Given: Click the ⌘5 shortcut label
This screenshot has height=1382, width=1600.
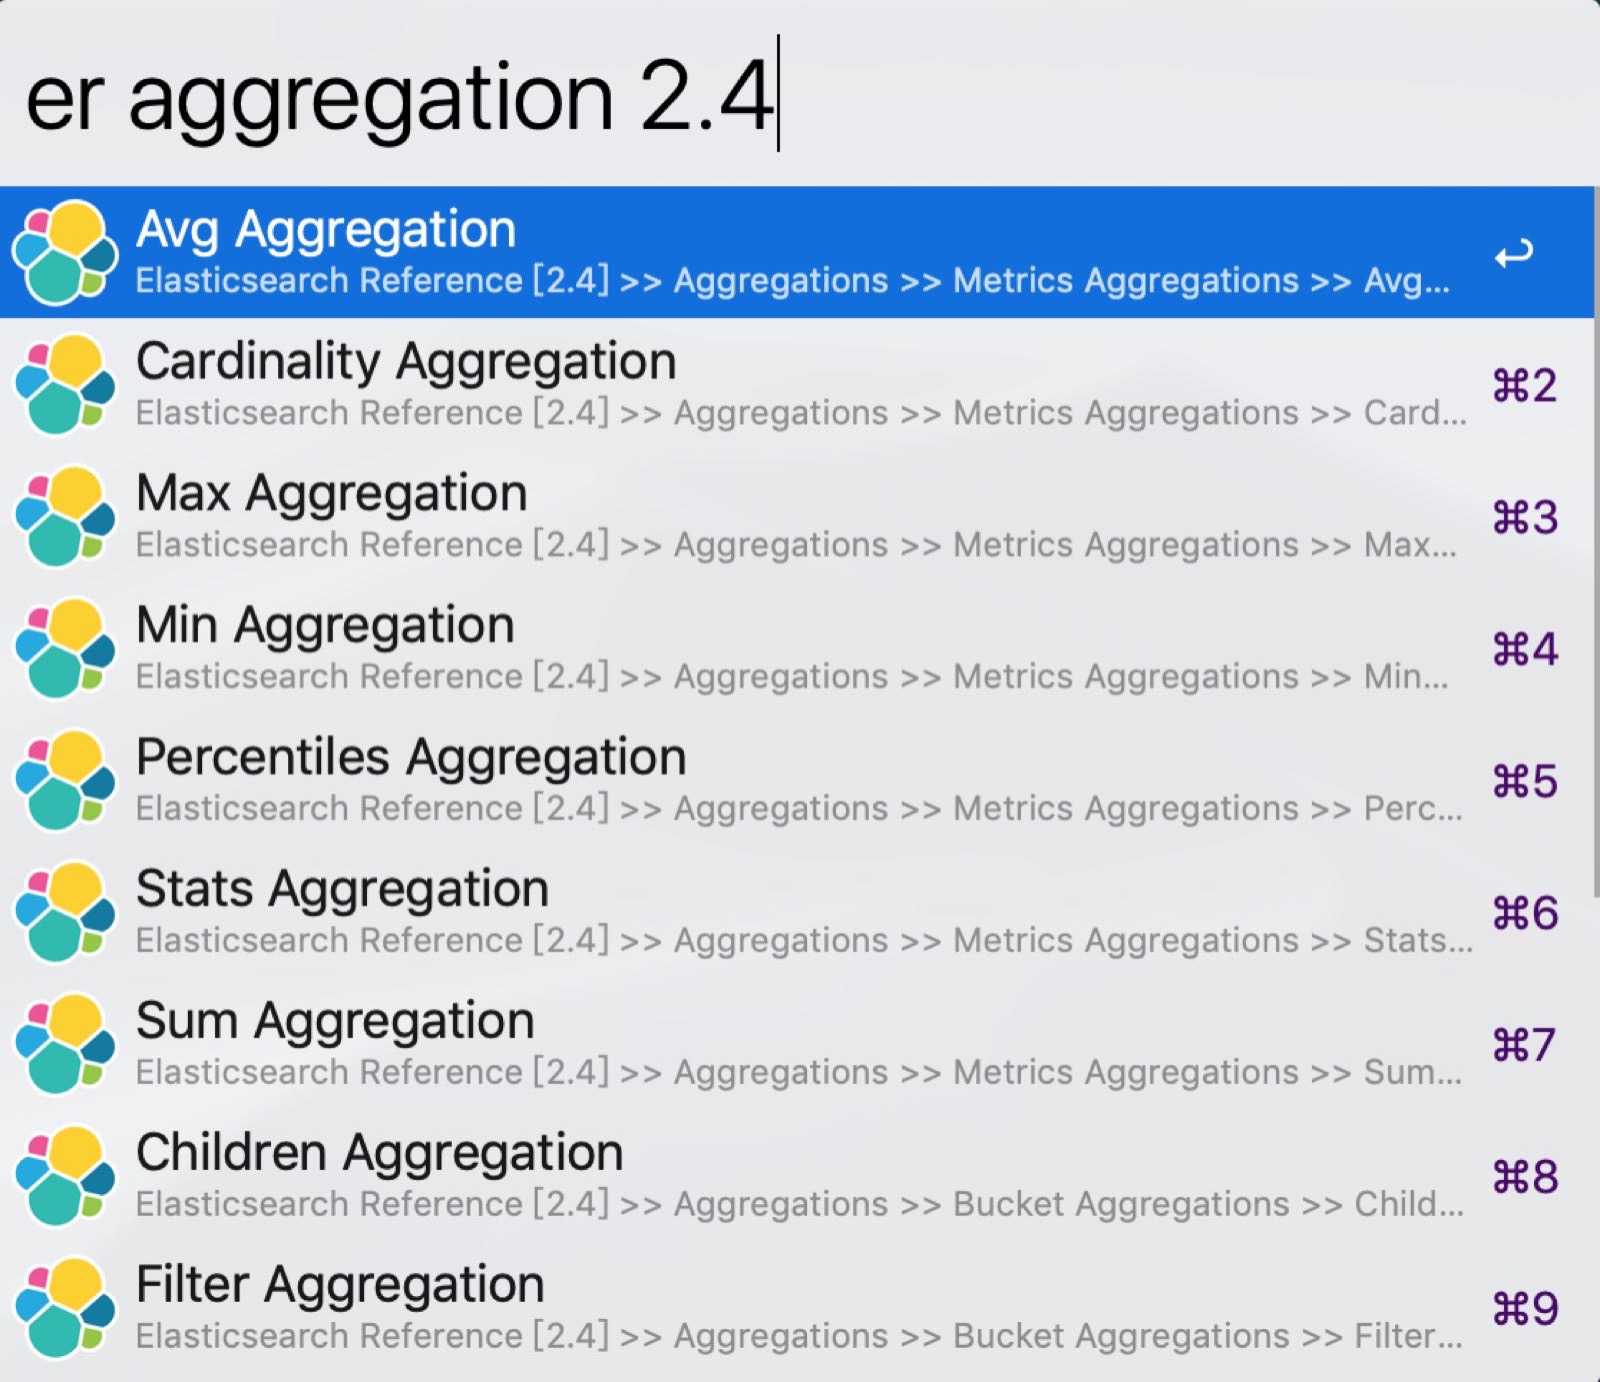Looking at the screenshot, I should coord(1525,782).
